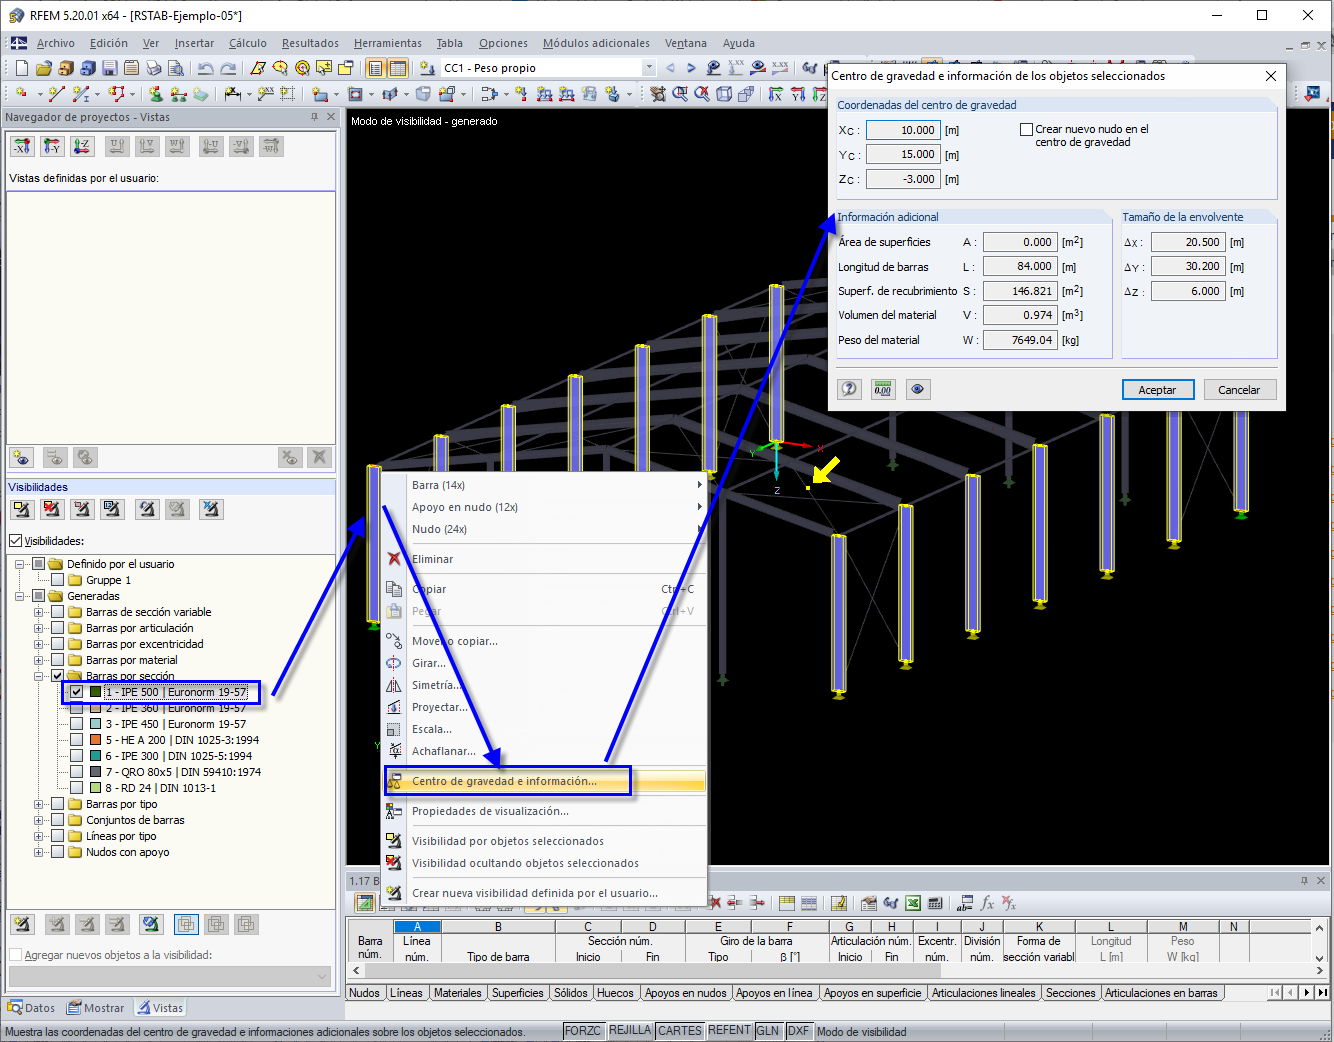1334x1042 pixels.
Task: Open the formula fx icon in table toolbar
Action: point(987,903)
